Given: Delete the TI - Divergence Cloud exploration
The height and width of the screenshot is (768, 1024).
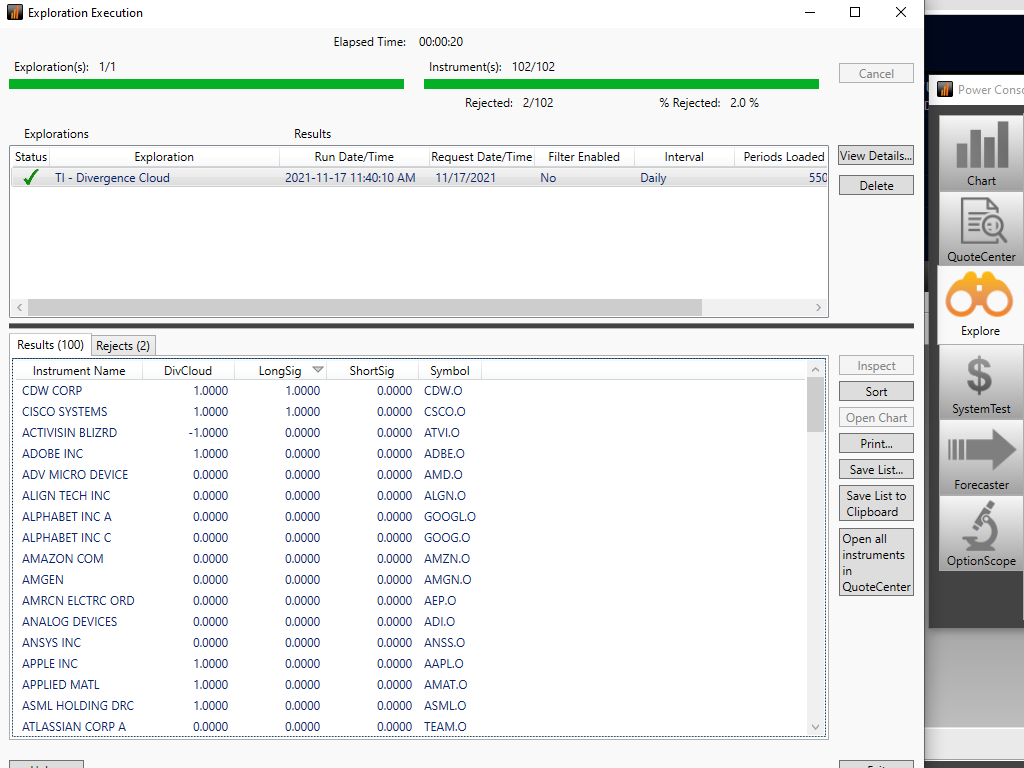Looking at the screenshot, I should pos(875,185).
